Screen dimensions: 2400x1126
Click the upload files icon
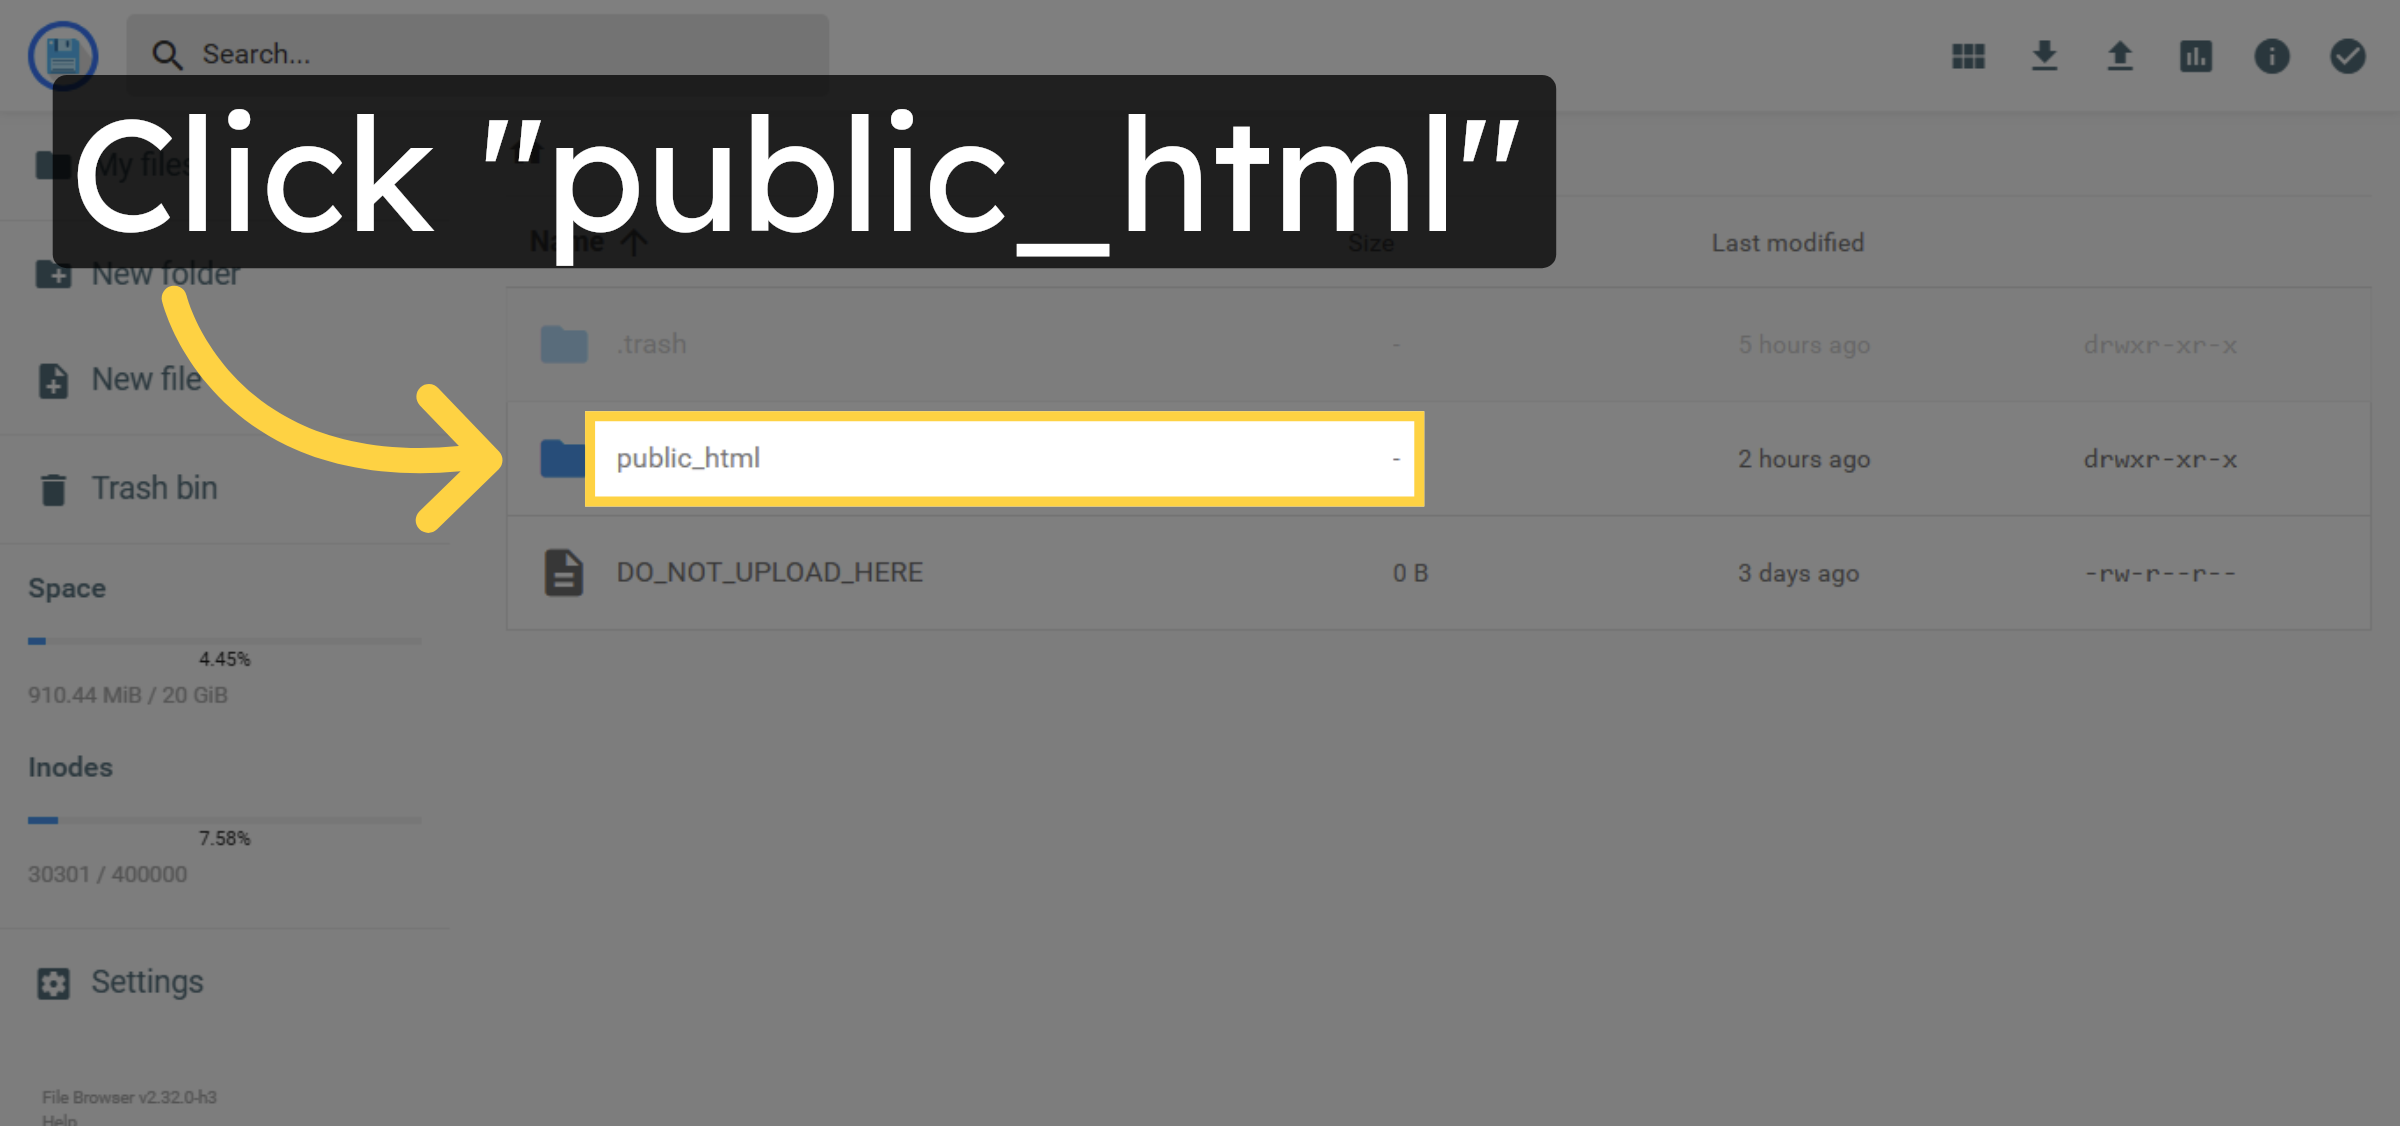2119,57
